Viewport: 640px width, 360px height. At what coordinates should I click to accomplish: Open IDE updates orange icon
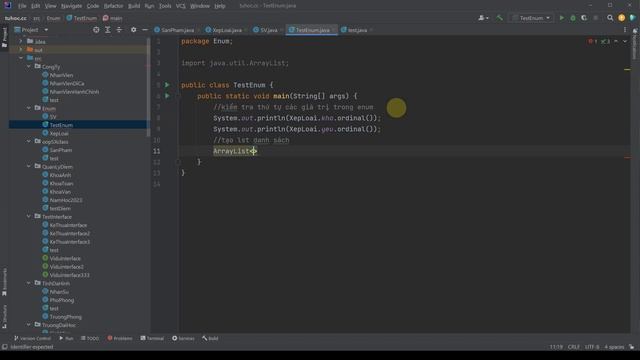[621, 18]
